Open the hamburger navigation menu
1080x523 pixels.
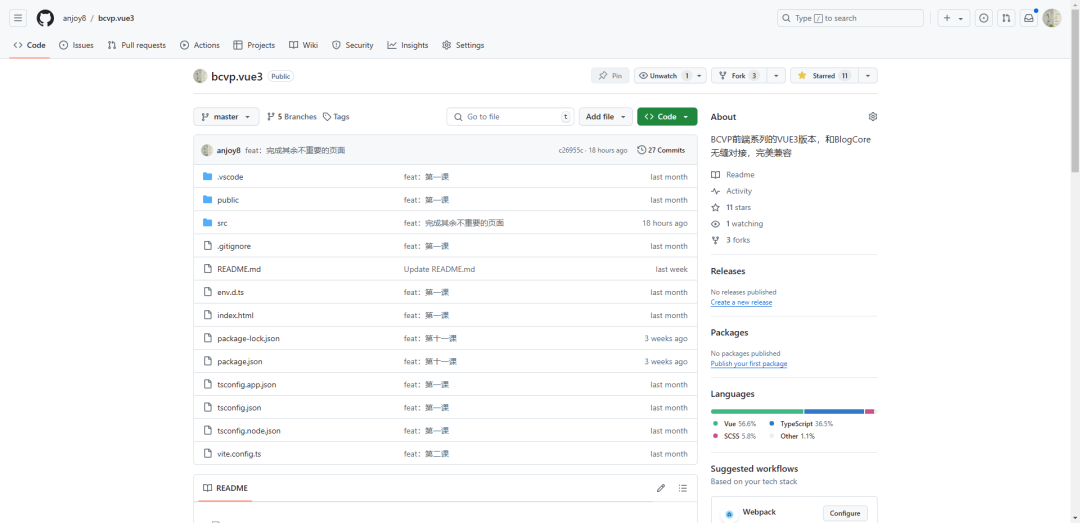coord(19,18)
